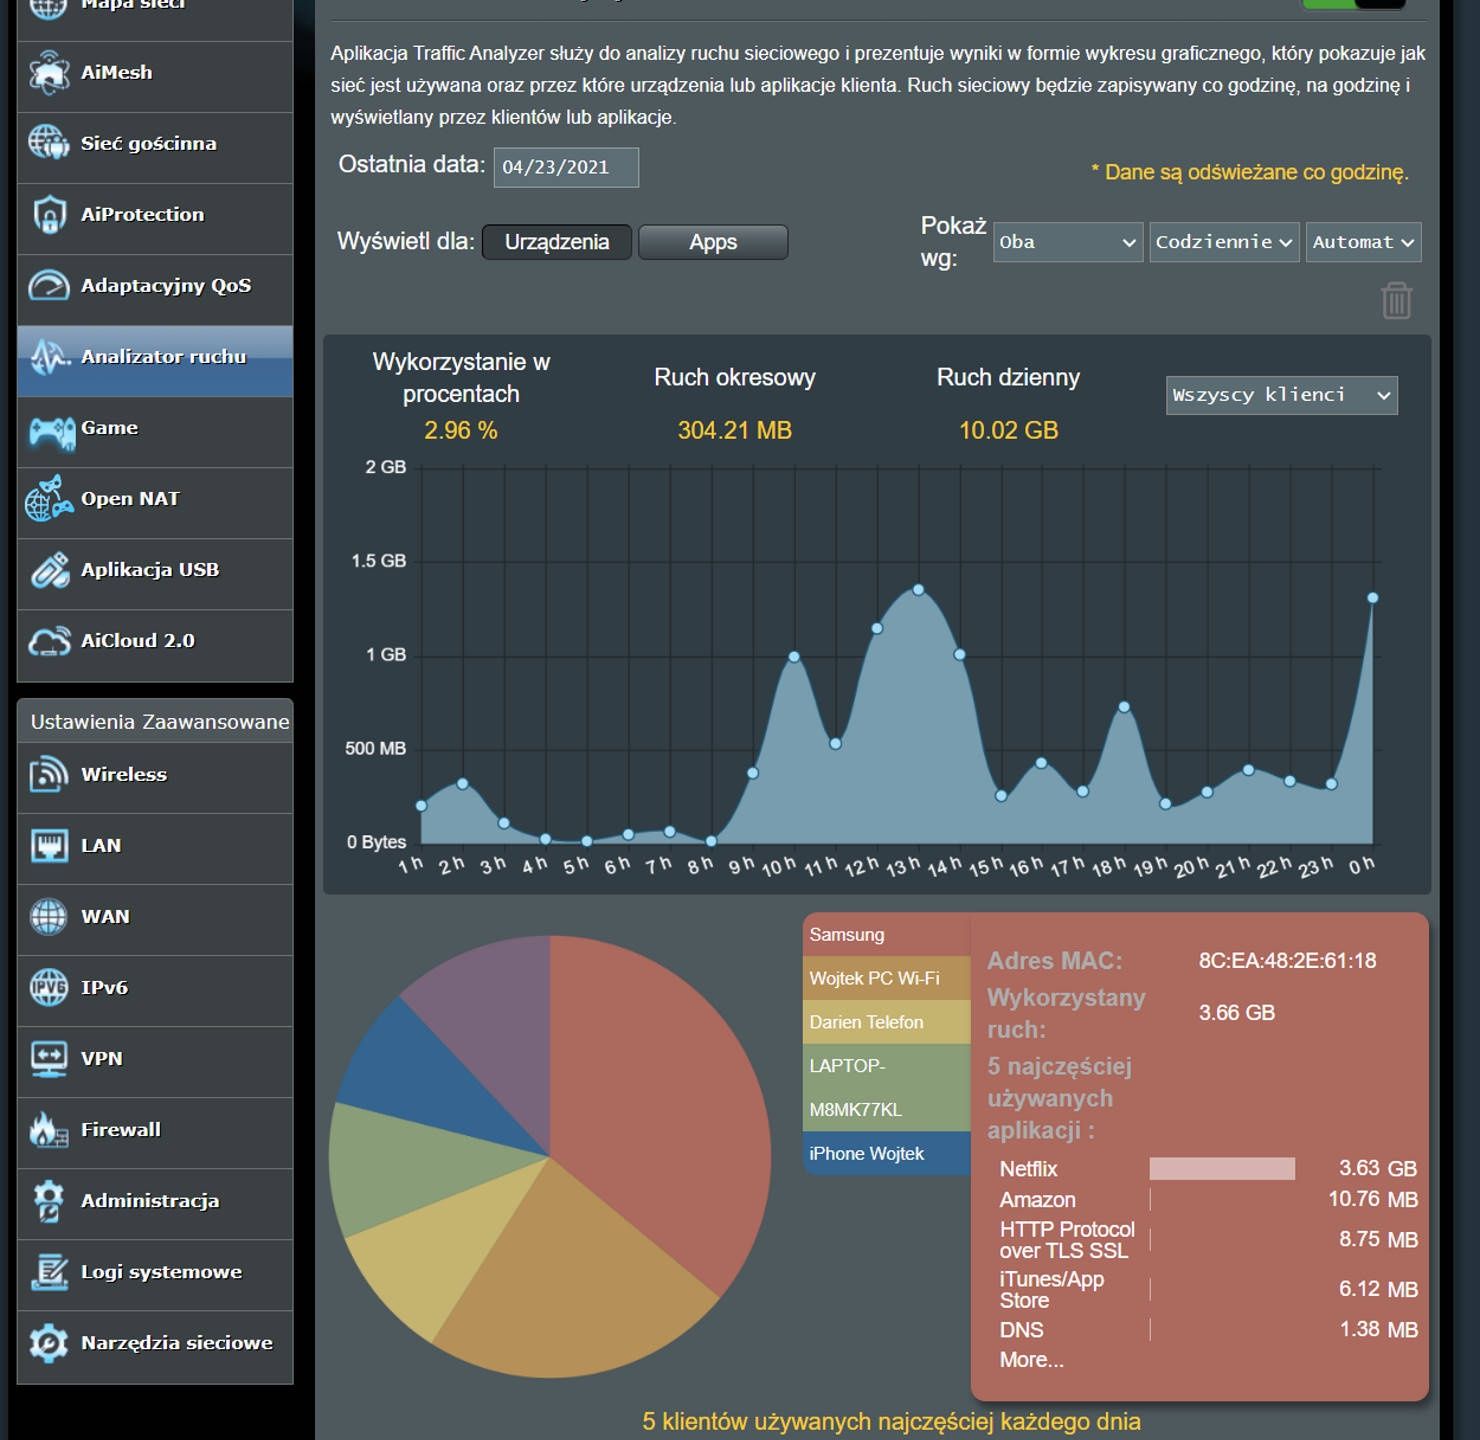The image size is (1480, 1440).
Task: Click the More... applications link
Action: pos(1031,1360)
